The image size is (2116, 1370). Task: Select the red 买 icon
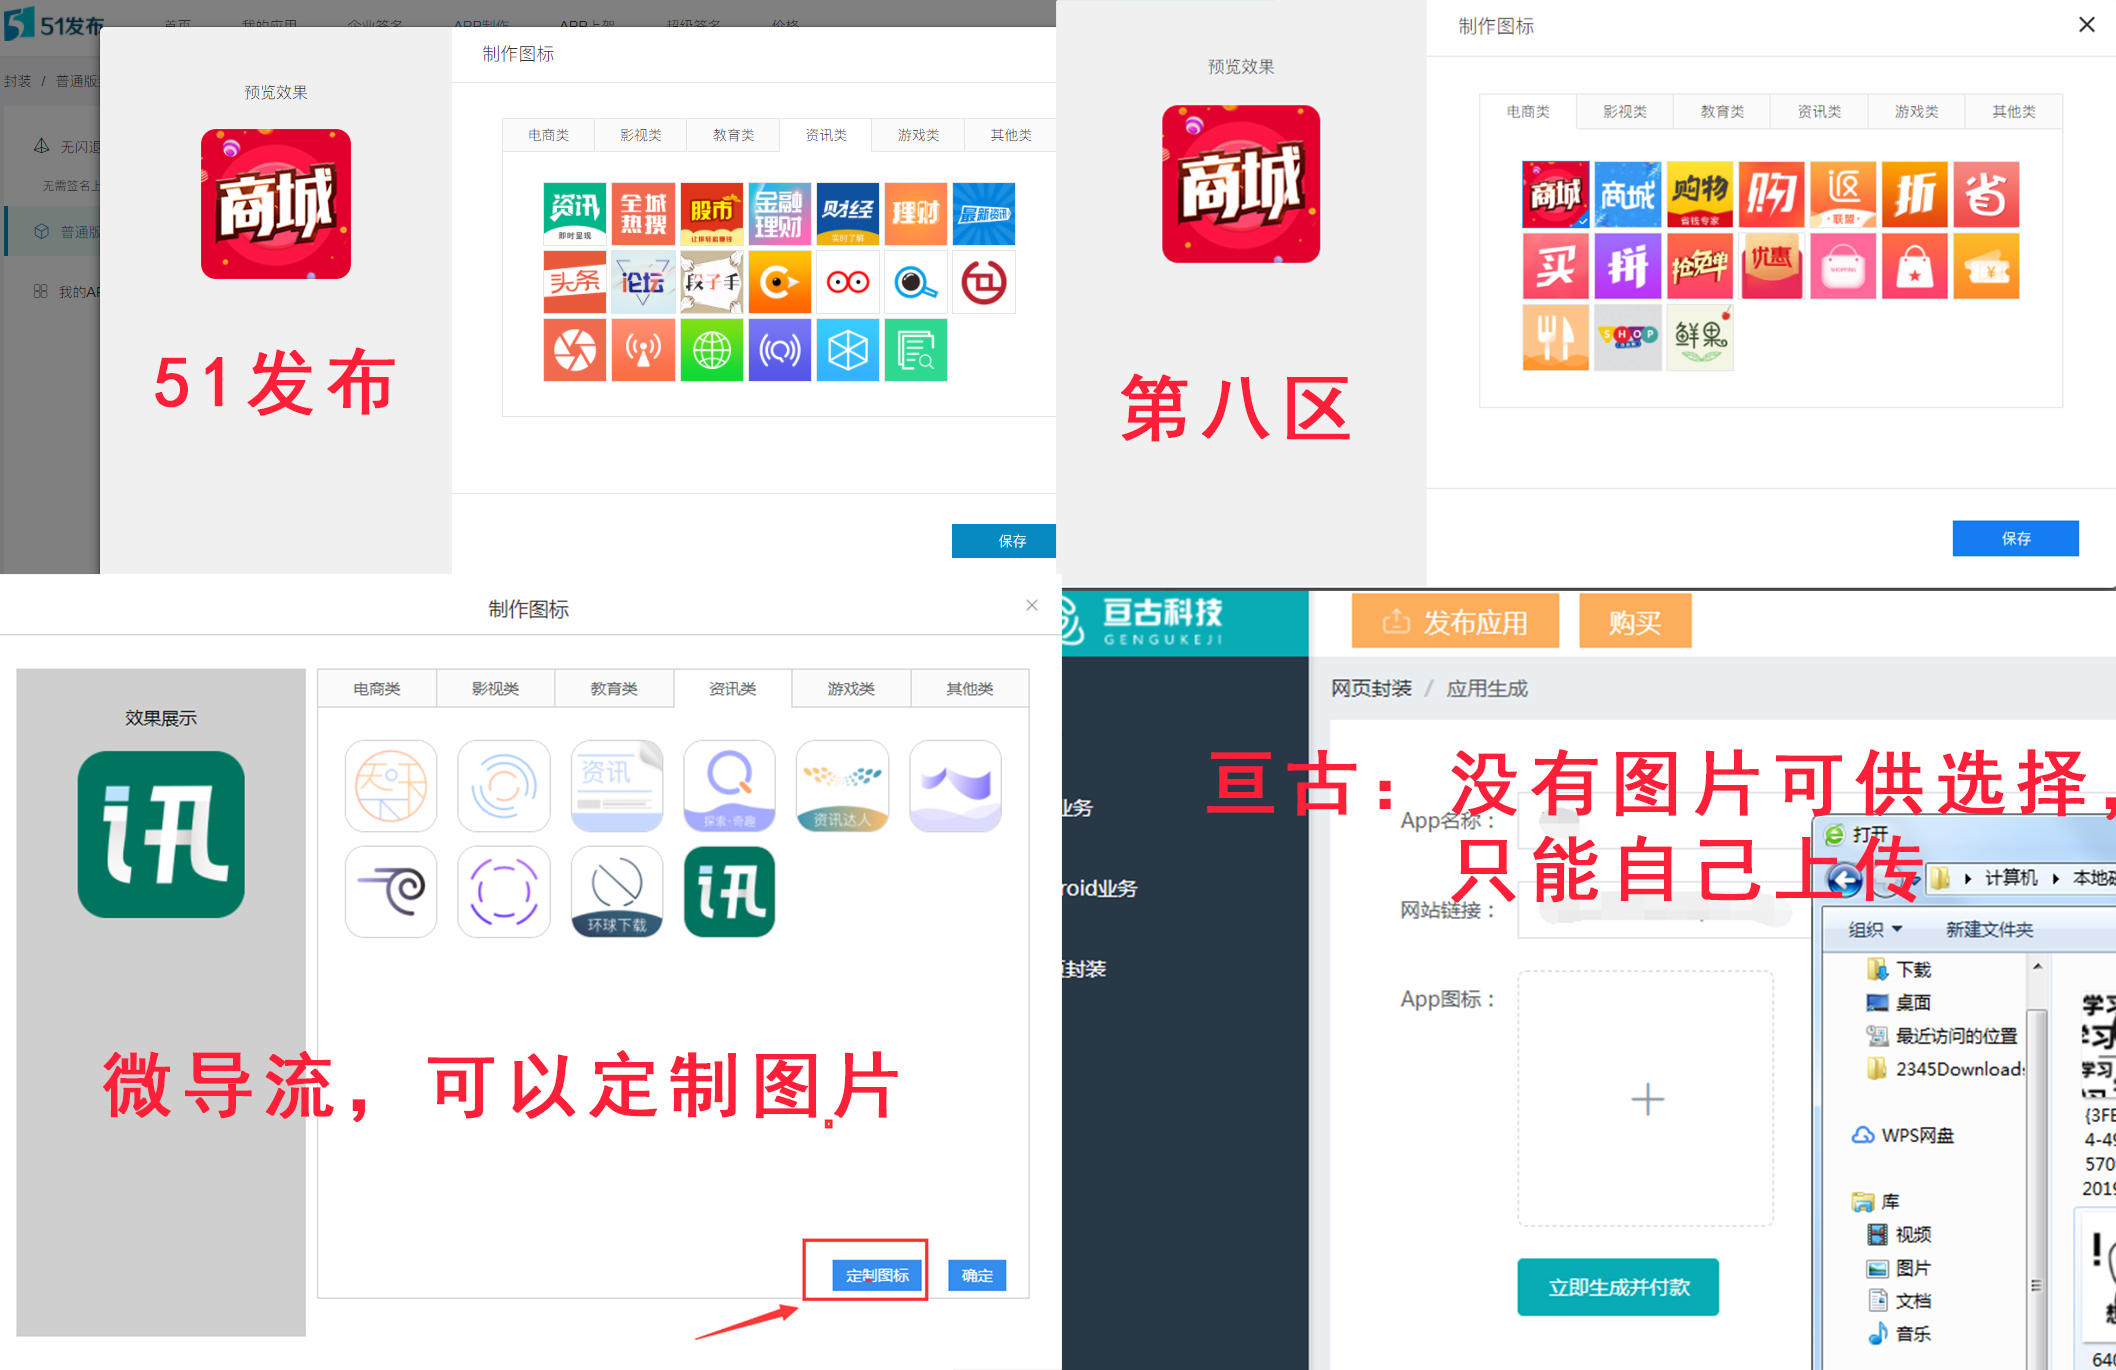1555,266
